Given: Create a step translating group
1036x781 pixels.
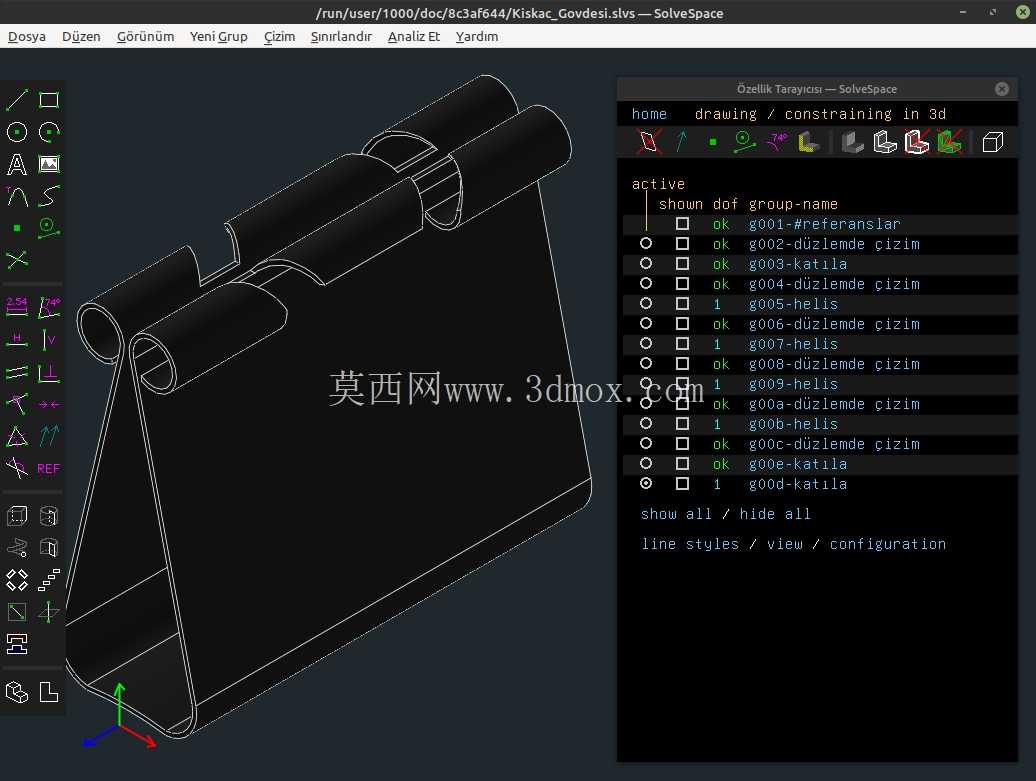Looking at the screenshot, I should [49, 580].
